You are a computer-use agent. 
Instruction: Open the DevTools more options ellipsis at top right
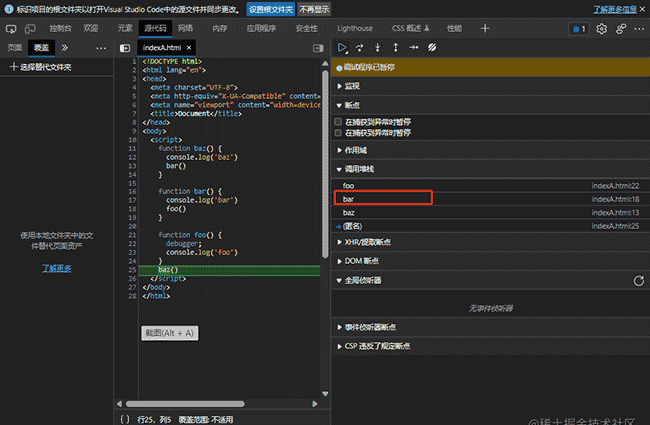639,29
